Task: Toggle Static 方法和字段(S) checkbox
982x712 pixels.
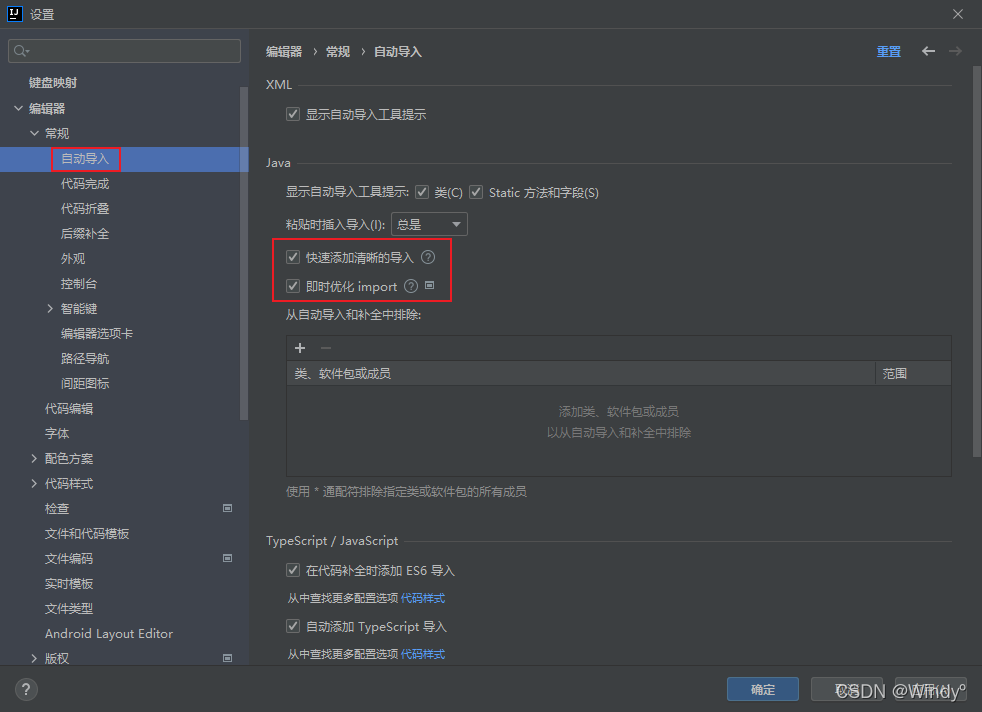Action: (476, 192)
